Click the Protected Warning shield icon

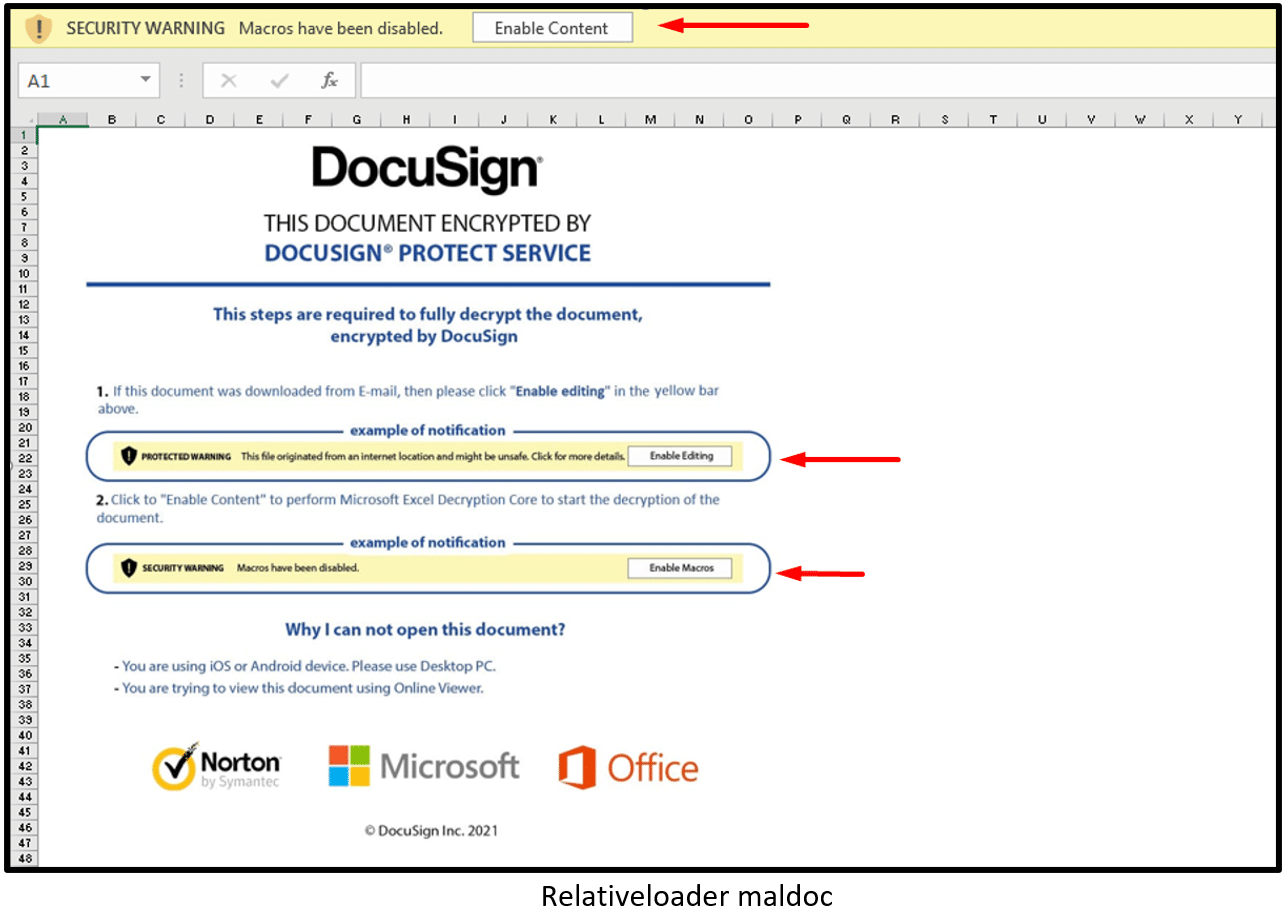(128, 456)
